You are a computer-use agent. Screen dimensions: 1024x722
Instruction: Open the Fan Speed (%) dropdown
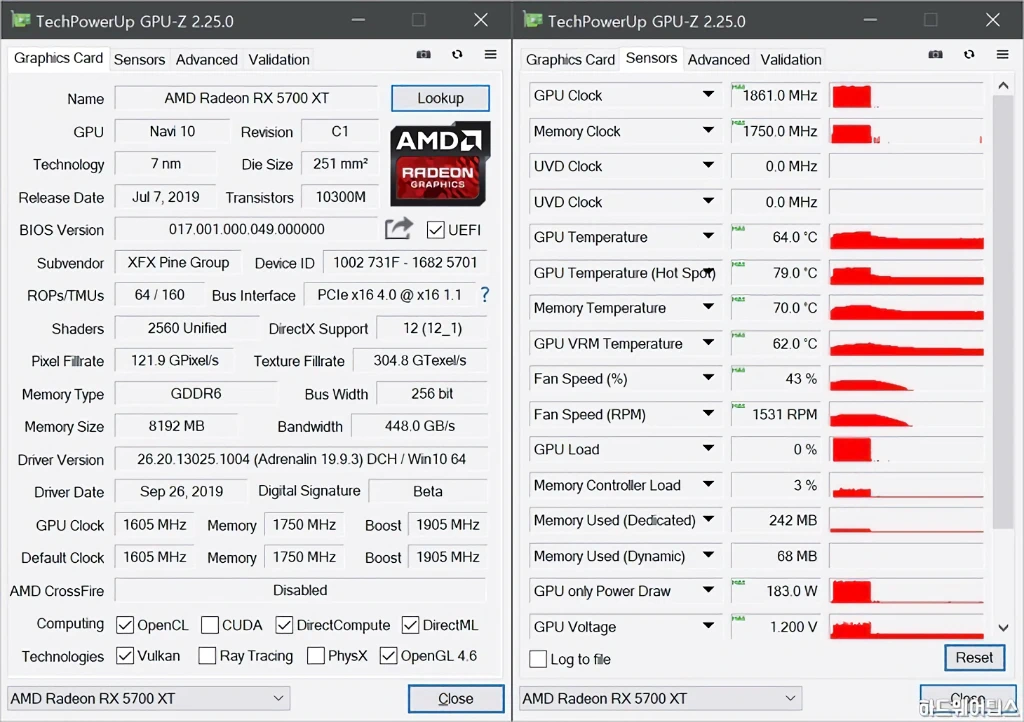coord(708,378)
